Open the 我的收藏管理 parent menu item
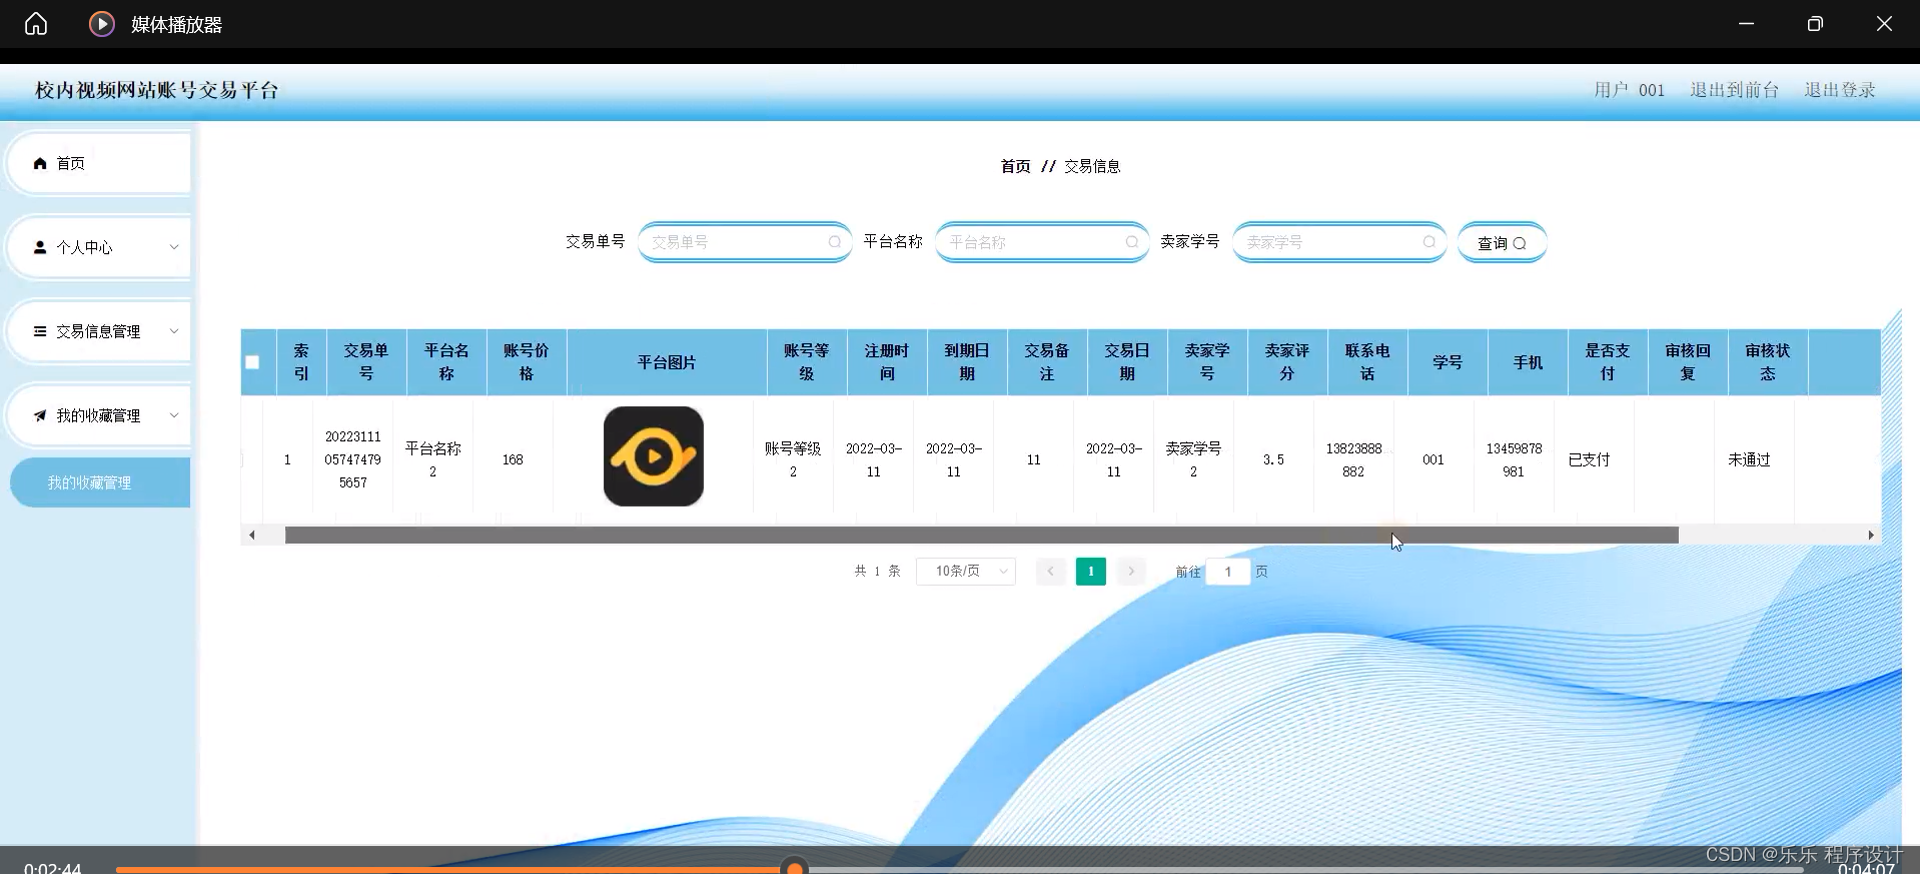Viewport: 1920px width, 874px height. [x=99, y=415]
